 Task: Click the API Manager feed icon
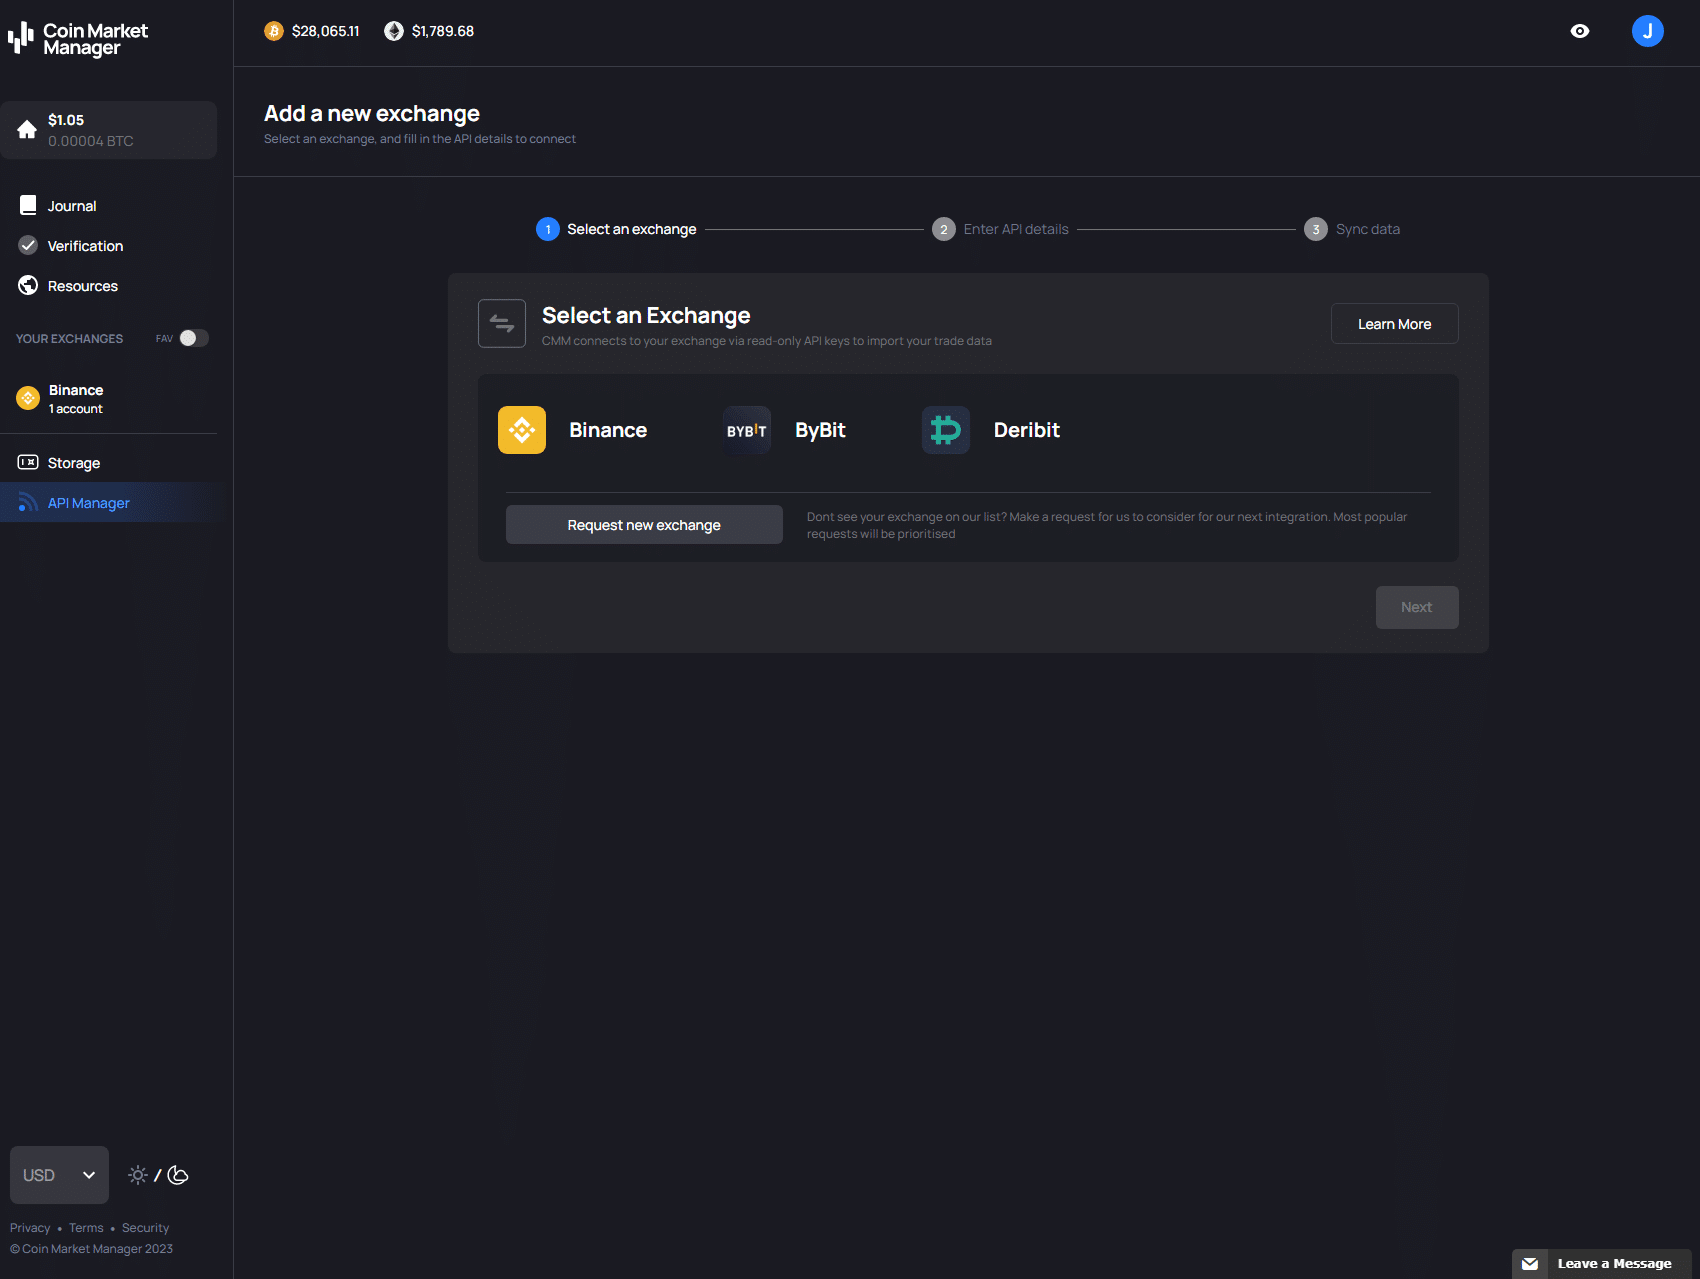pos(28,502)
